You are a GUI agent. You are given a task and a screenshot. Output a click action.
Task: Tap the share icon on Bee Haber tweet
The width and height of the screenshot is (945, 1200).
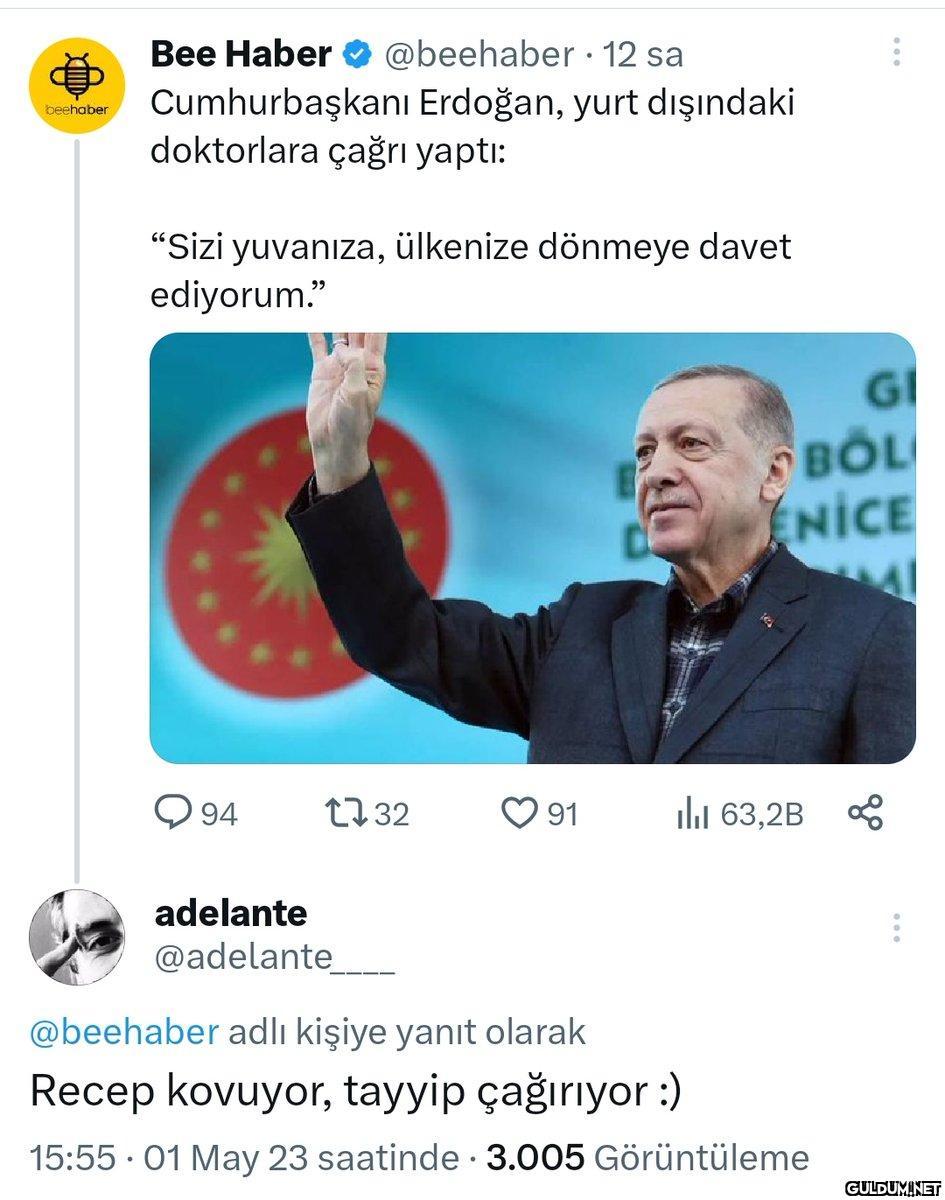865,813
